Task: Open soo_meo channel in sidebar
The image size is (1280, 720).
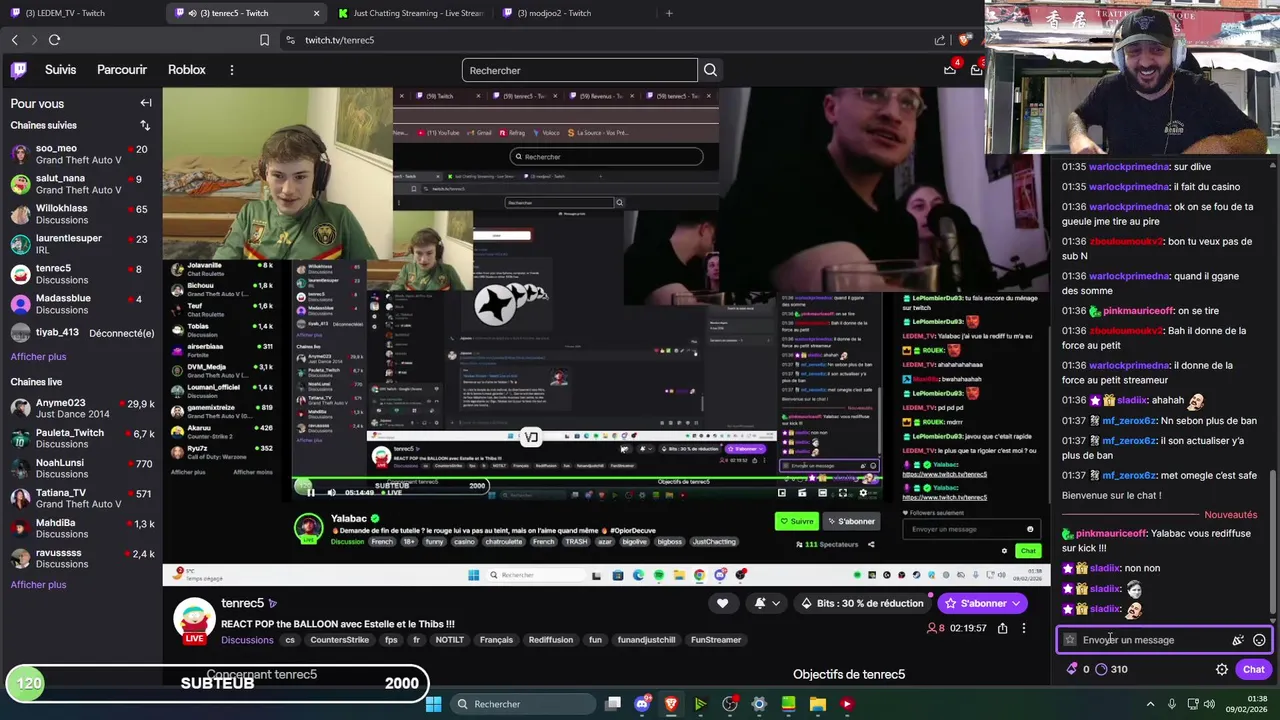Action: click(x=80, y=154)
